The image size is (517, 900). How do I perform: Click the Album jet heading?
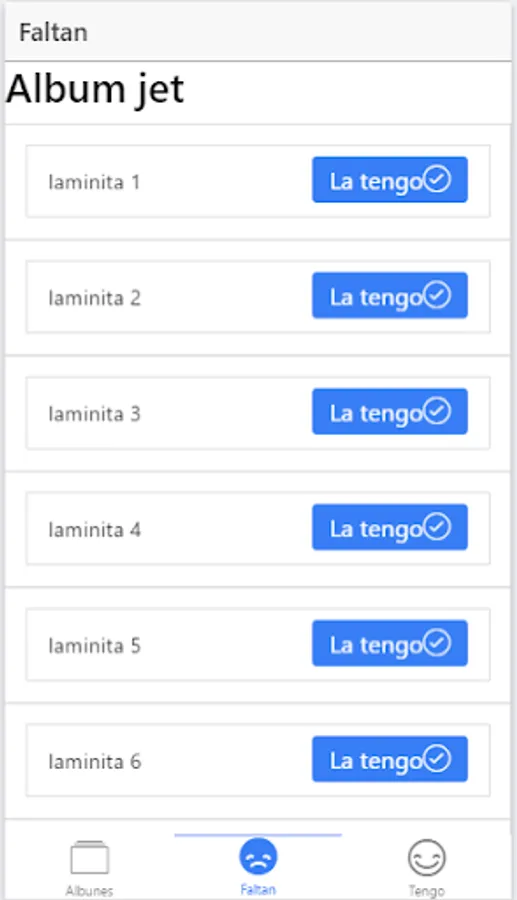coord(95,90)
